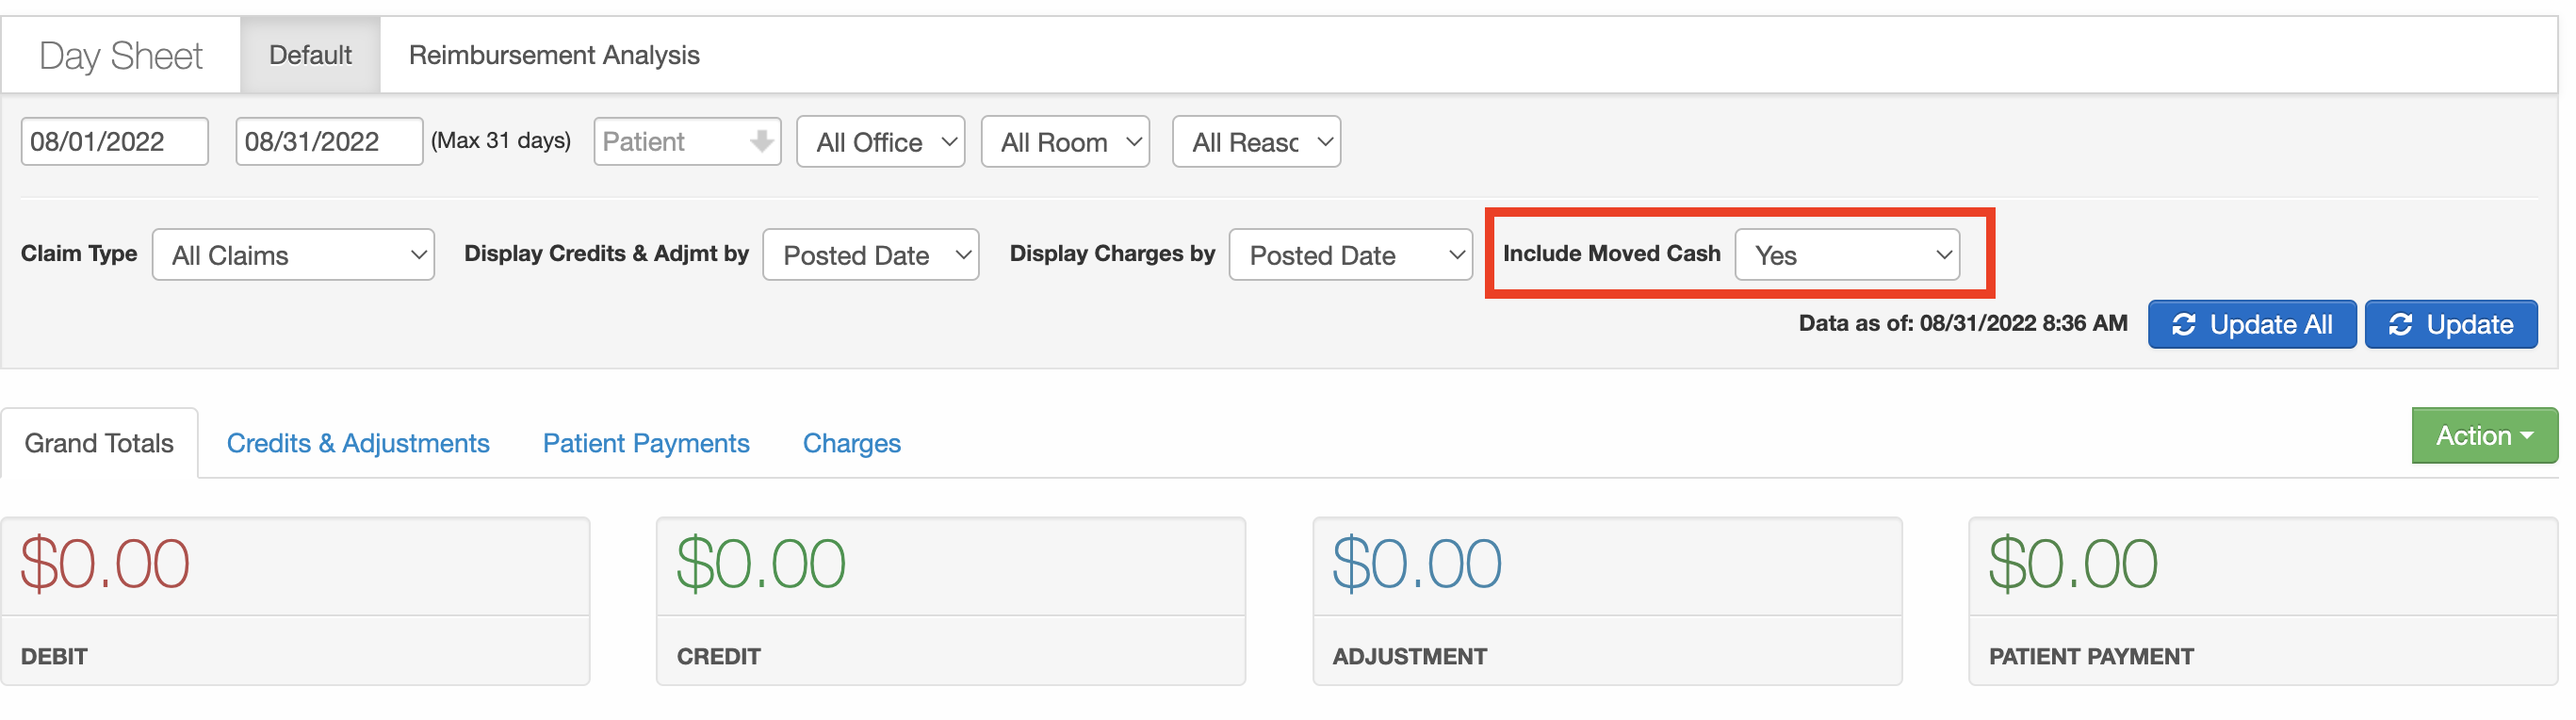Open the Credits & Adjustments tab

[358, 443]
